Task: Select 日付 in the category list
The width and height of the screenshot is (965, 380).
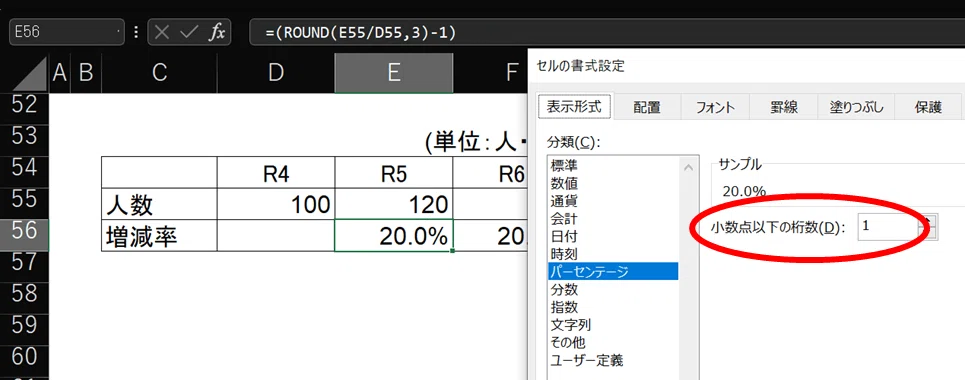Action: pos(613,236)
